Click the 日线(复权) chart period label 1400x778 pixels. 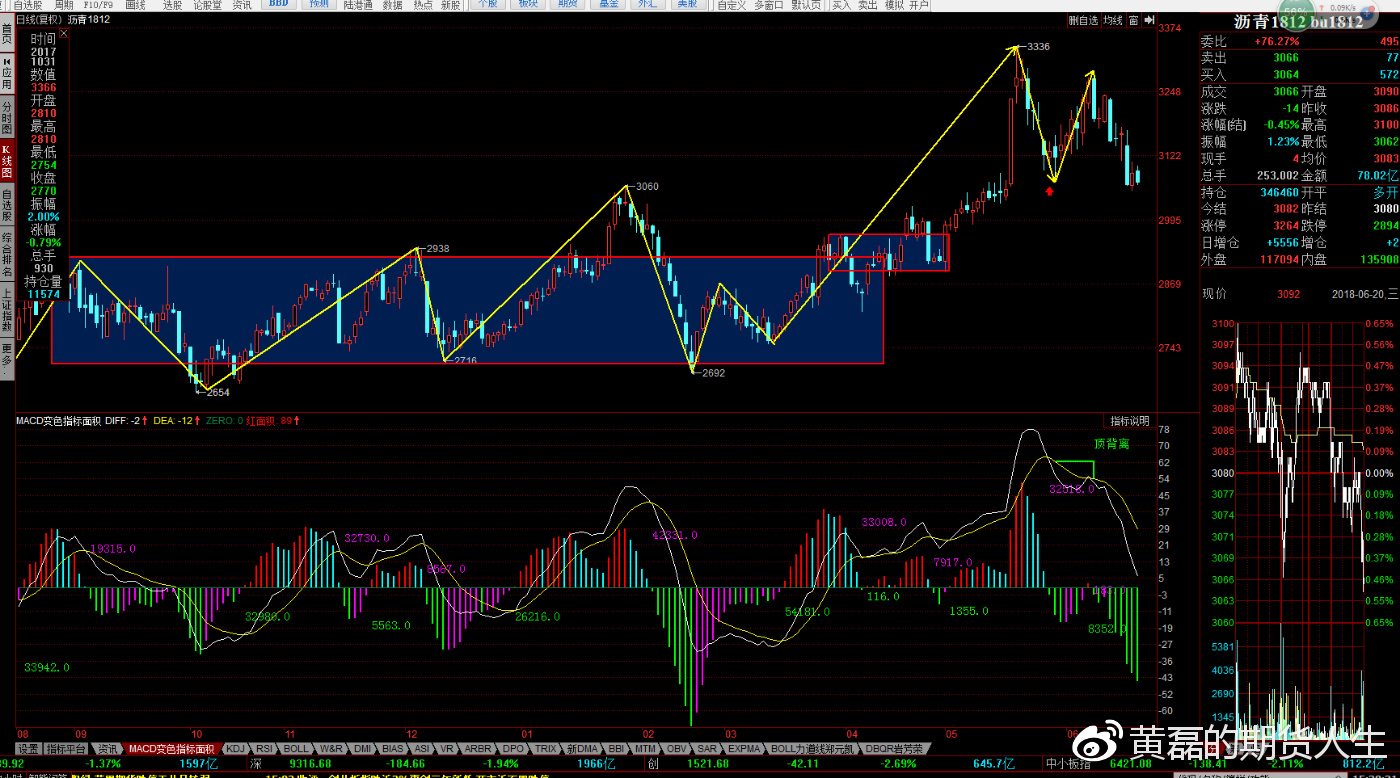pos(38,19)
